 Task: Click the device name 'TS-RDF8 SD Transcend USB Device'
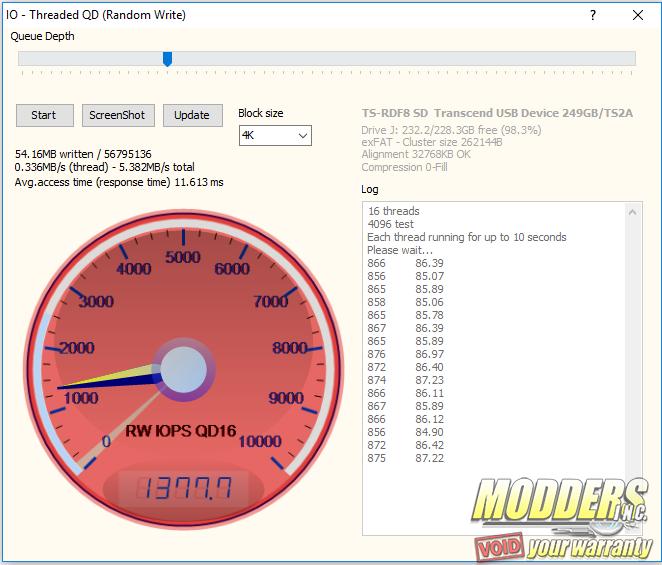(497, 113)
